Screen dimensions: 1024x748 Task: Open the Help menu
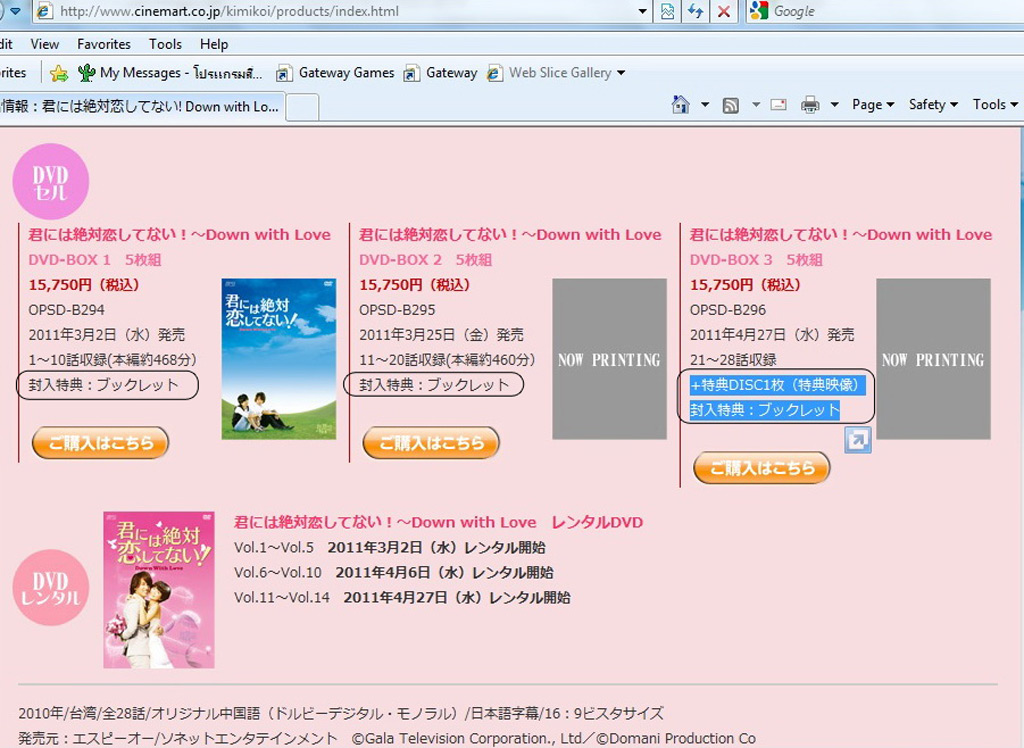click(214, 44)
